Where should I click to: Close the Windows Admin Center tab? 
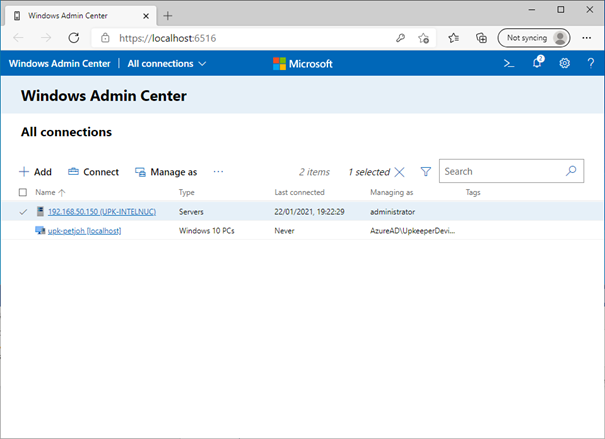click(146, 16)
